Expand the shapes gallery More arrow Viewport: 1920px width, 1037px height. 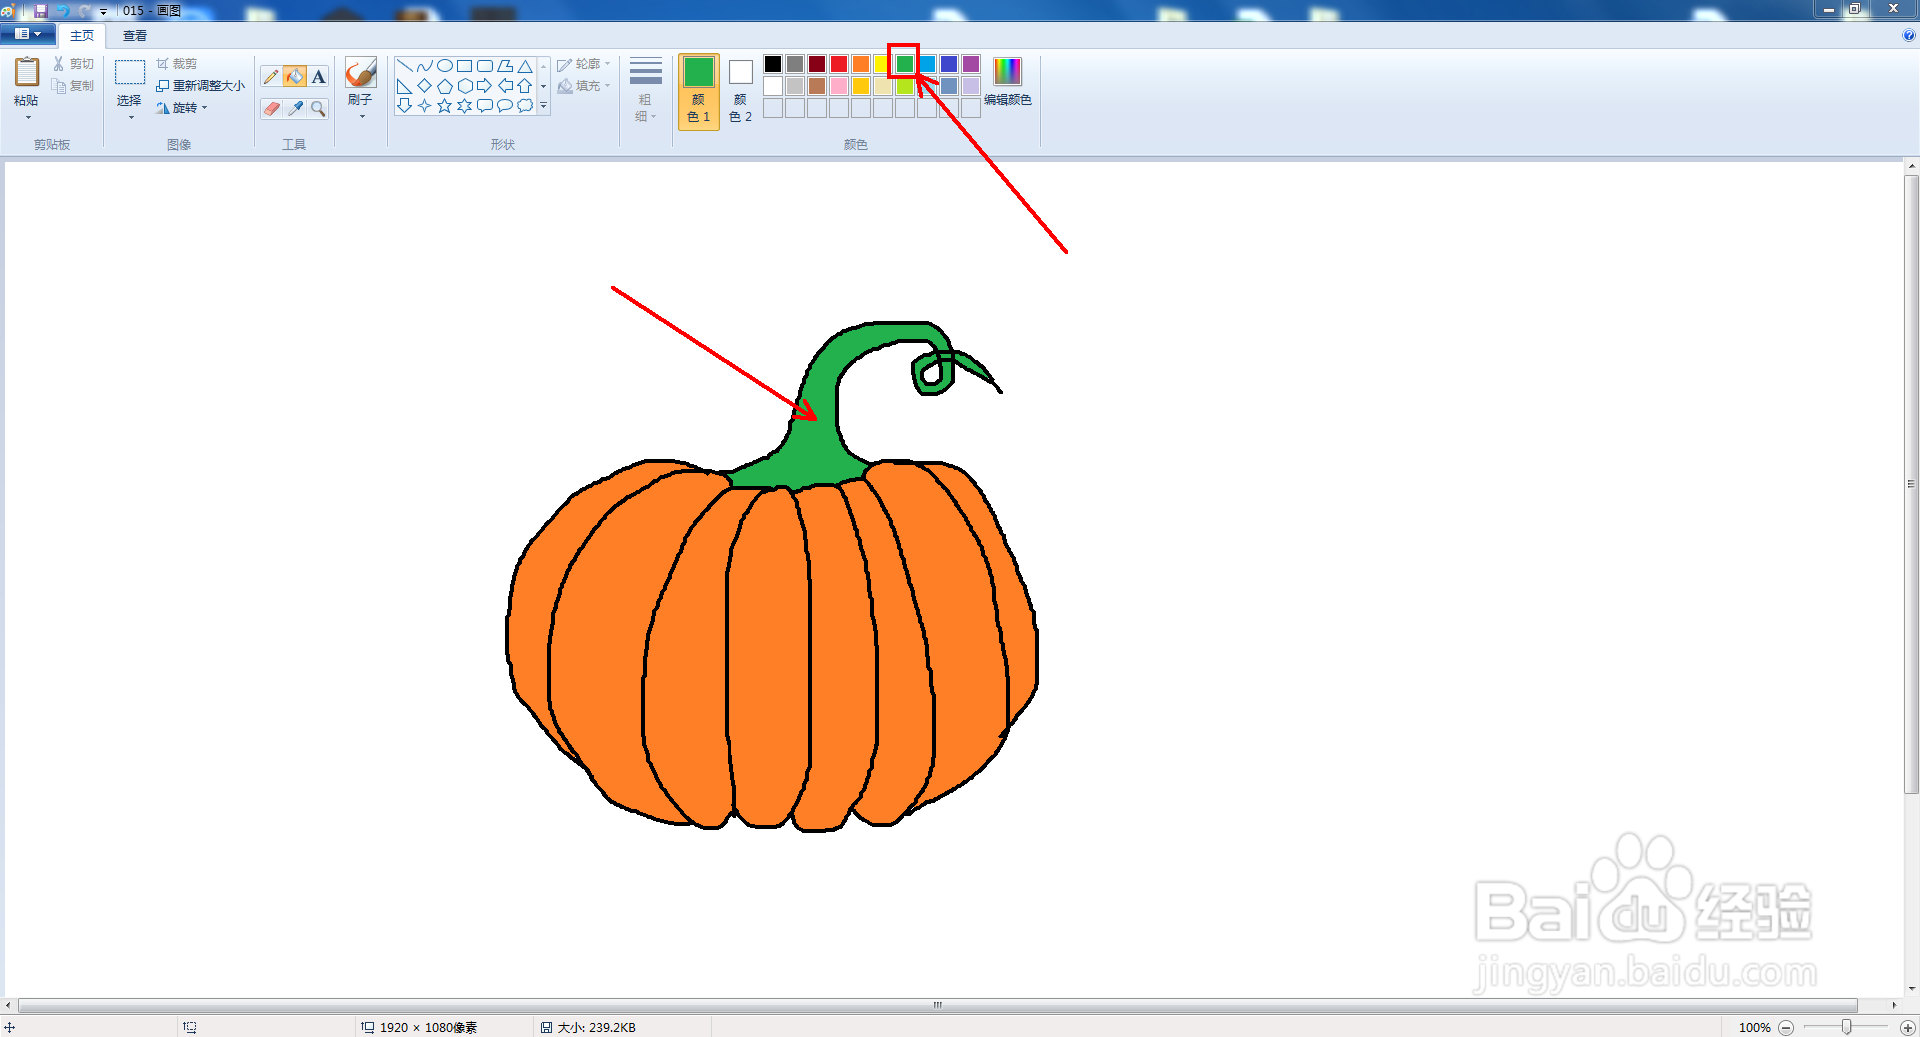coord(544,105)
